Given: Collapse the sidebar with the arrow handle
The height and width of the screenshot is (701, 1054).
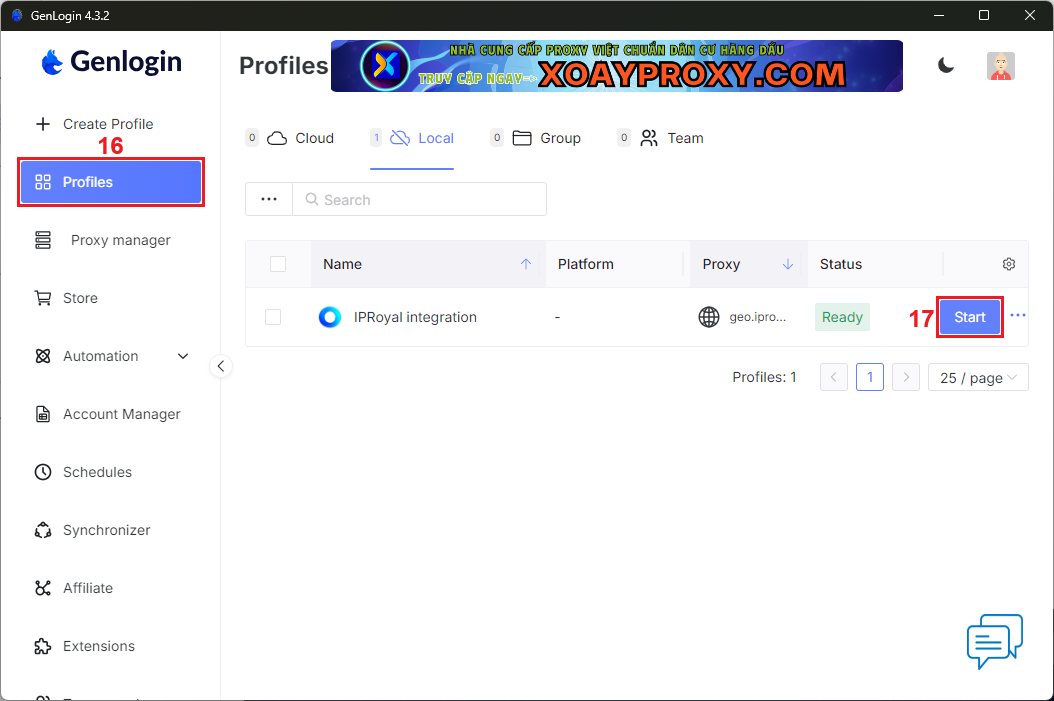Looking at the screenshot, I should click(x=221, y=366).
